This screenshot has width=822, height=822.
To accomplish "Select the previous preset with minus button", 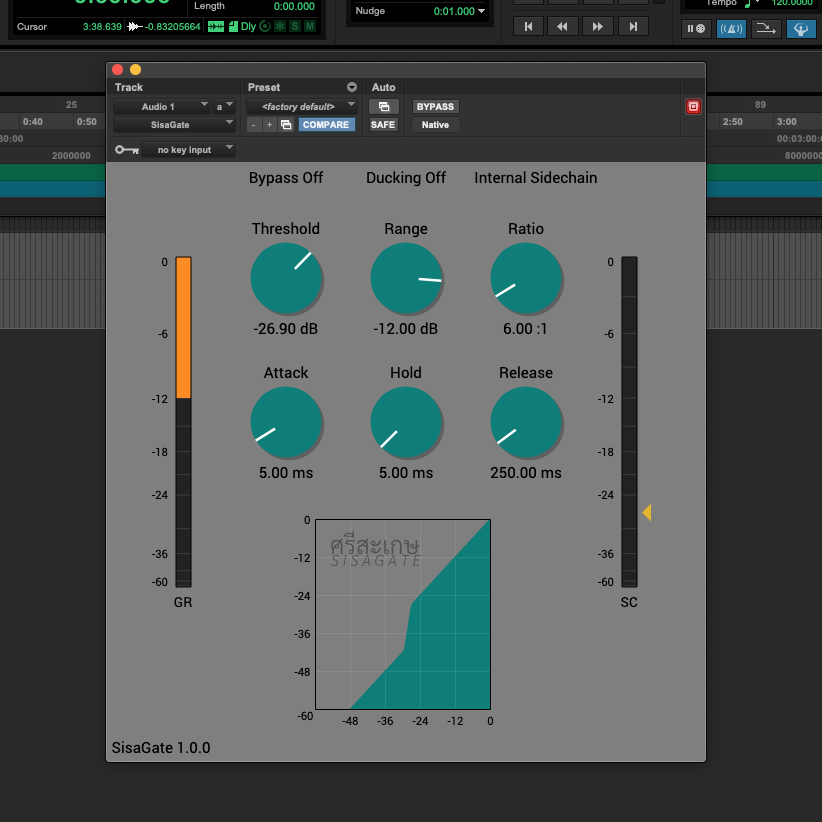I will click(254, 125).
